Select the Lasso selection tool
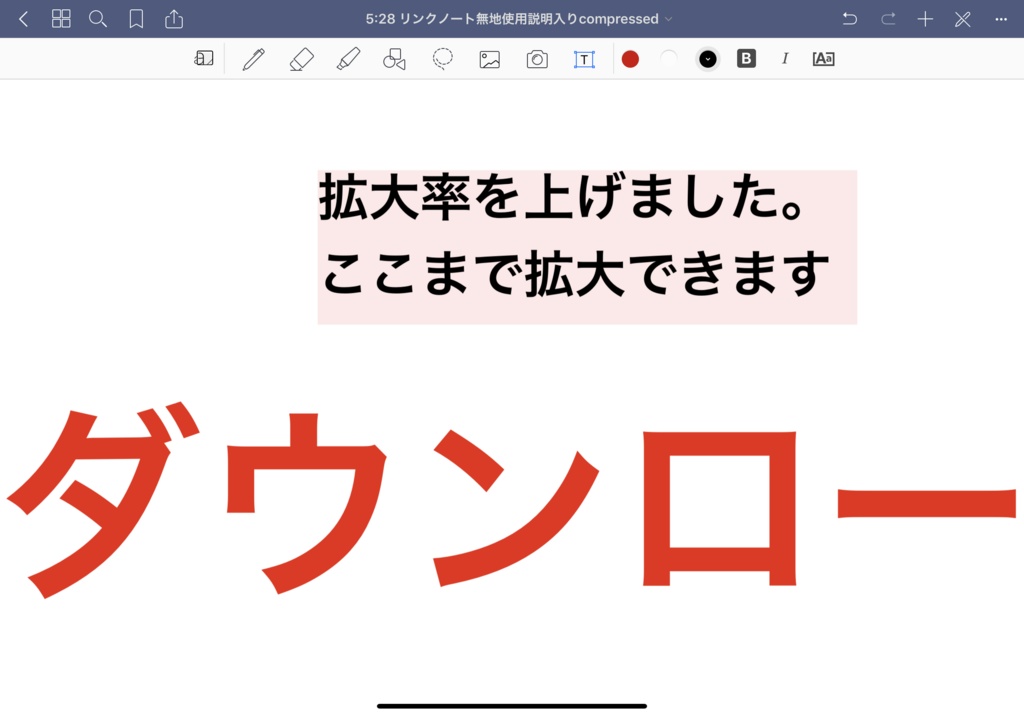This screenshot has height=715, width=1024. pyautogui.click(x=443, y=59)
